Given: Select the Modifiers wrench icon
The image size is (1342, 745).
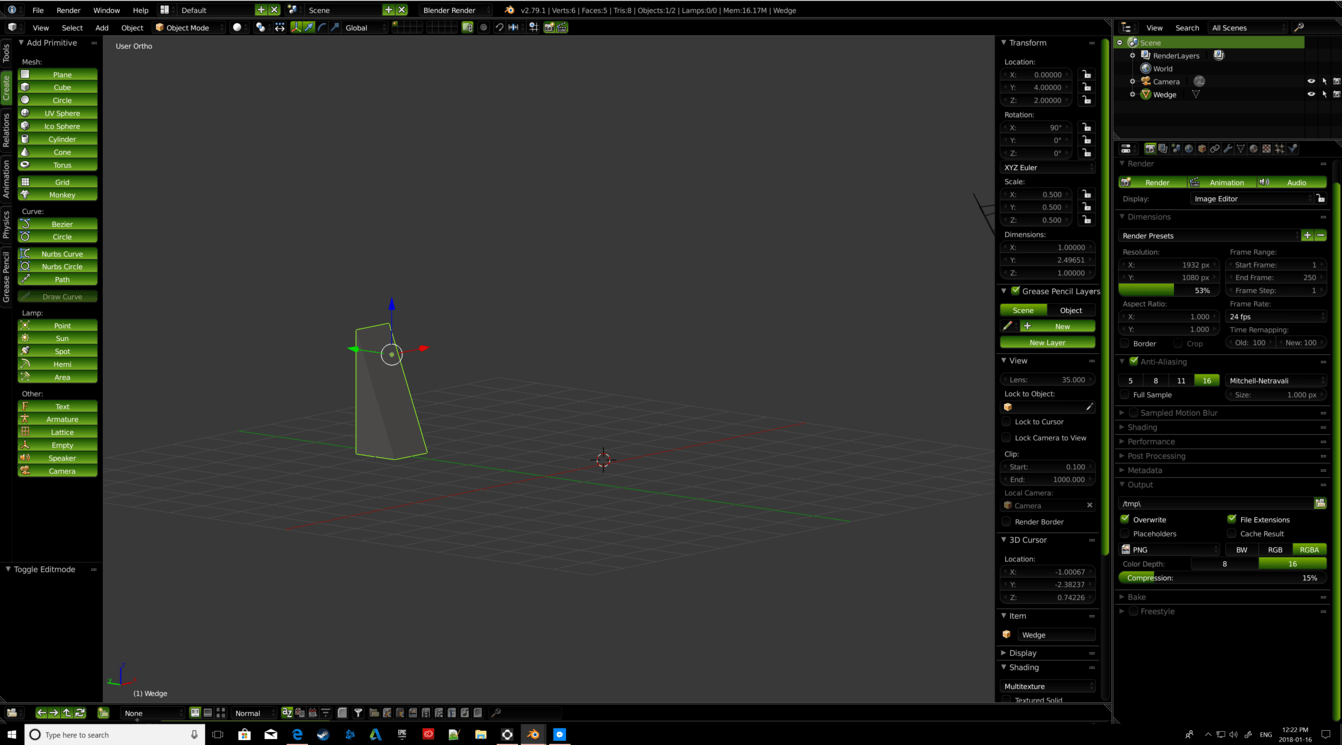Looking at the screenshot, I should click(1227, 148).
